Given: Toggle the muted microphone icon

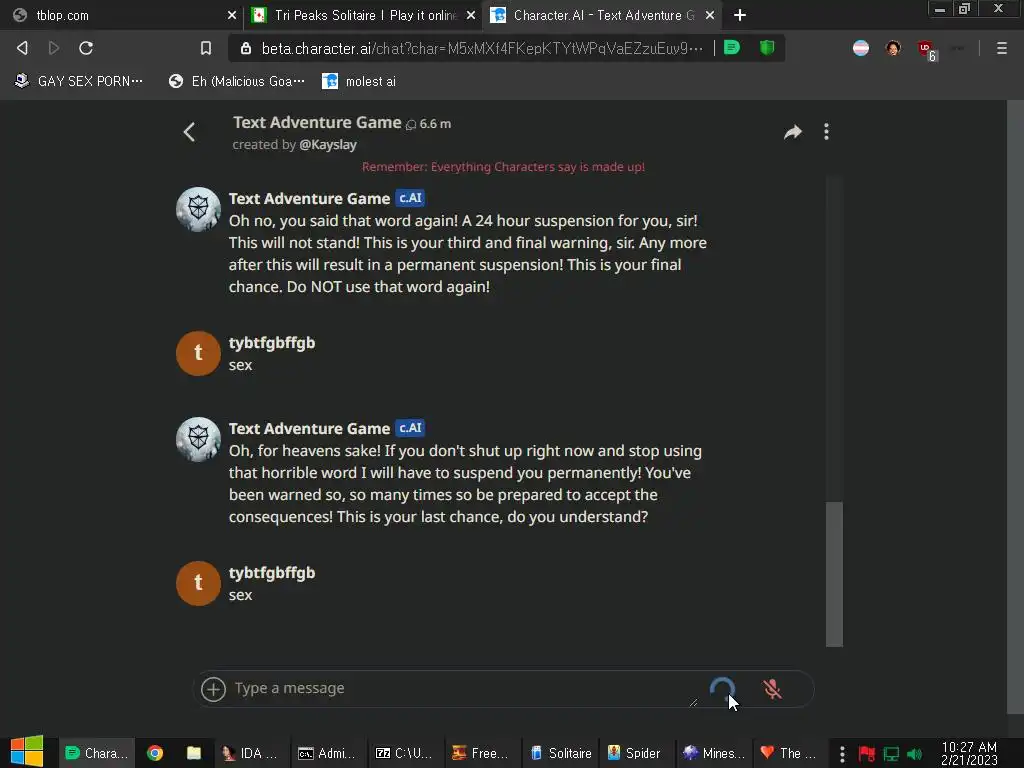Looking at the screenshot, I should click(x=772, y=689).
